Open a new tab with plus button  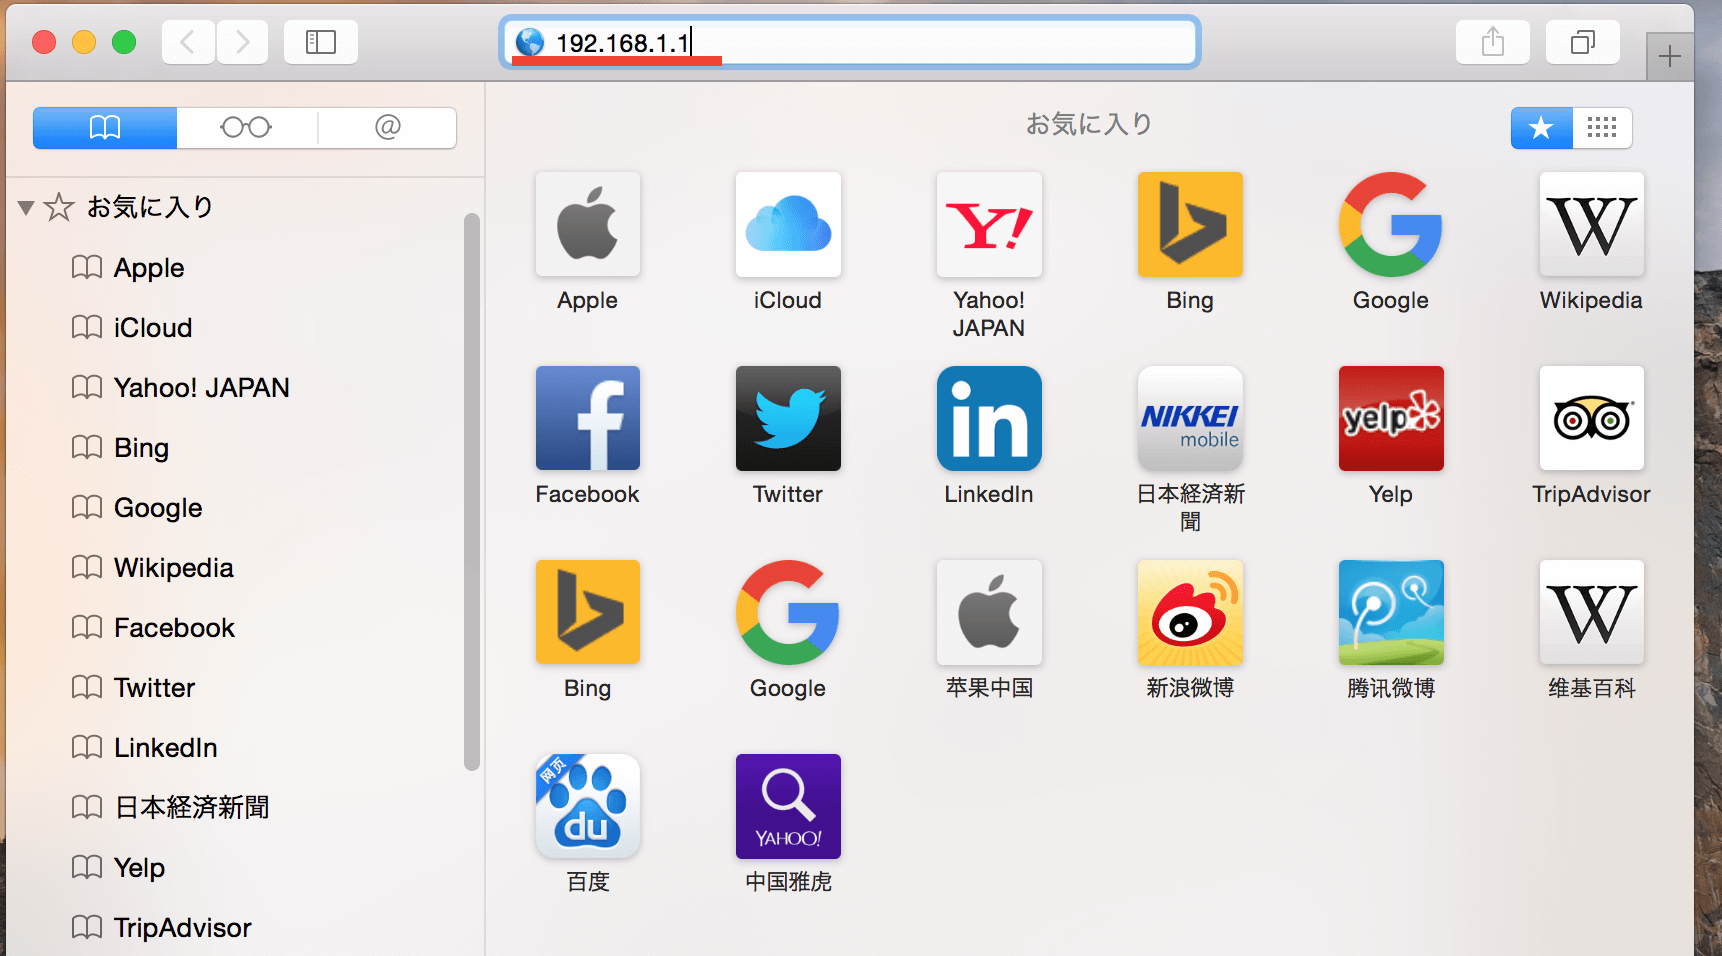[1668, 55]
